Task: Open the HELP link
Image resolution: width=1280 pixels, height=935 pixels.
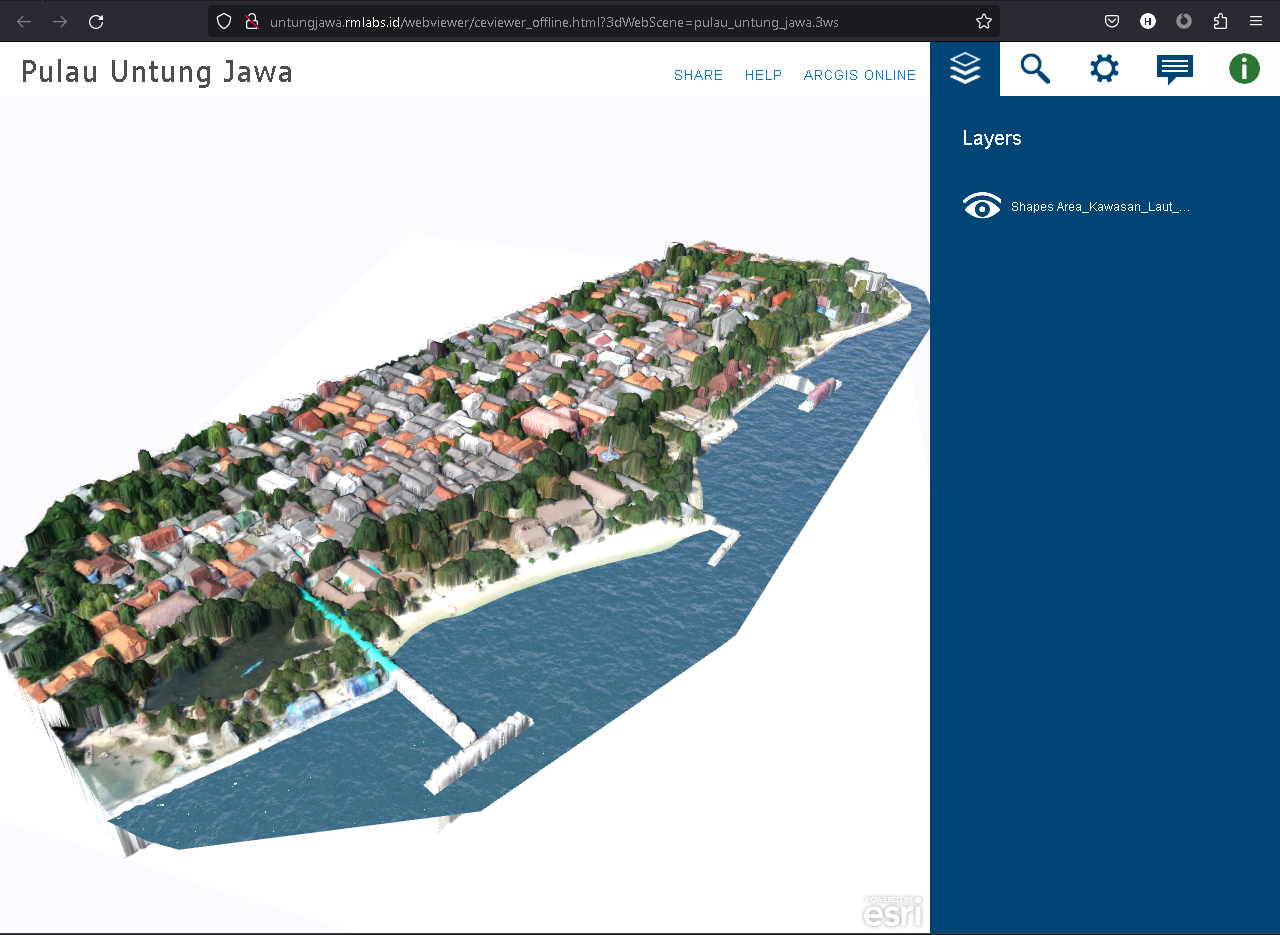Action: 763,75
